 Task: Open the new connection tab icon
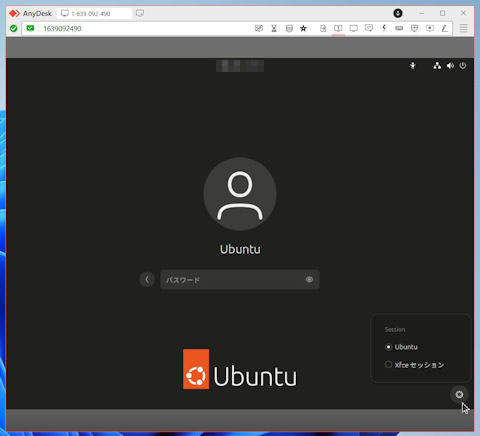pos(140,13)
